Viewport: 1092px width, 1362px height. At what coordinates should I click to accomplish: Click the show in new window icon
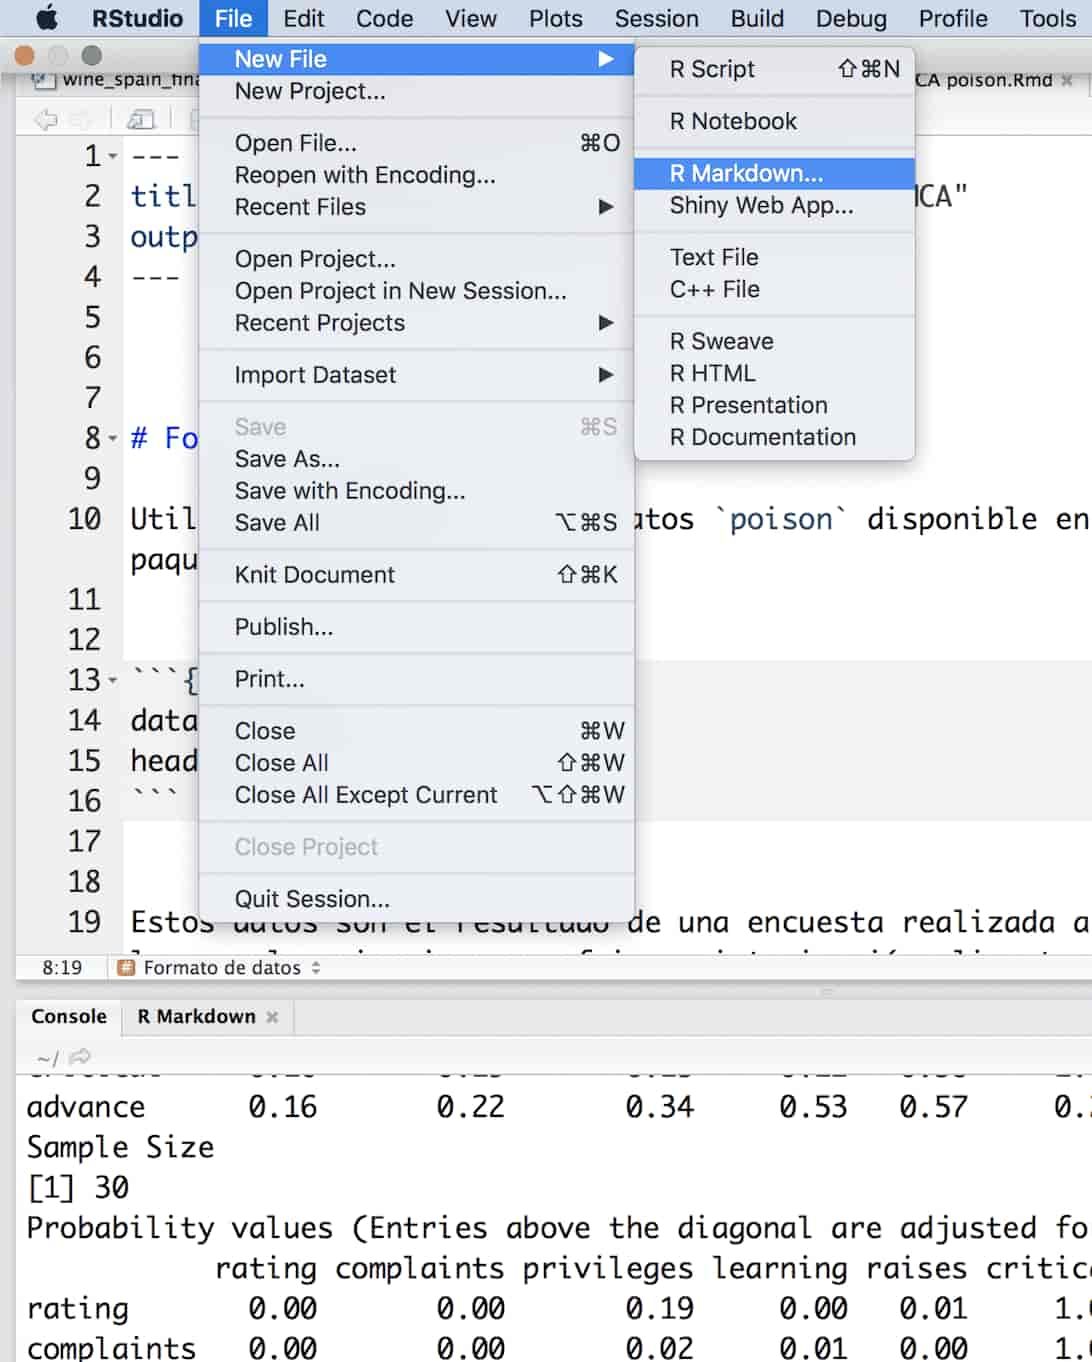point(141,120)
